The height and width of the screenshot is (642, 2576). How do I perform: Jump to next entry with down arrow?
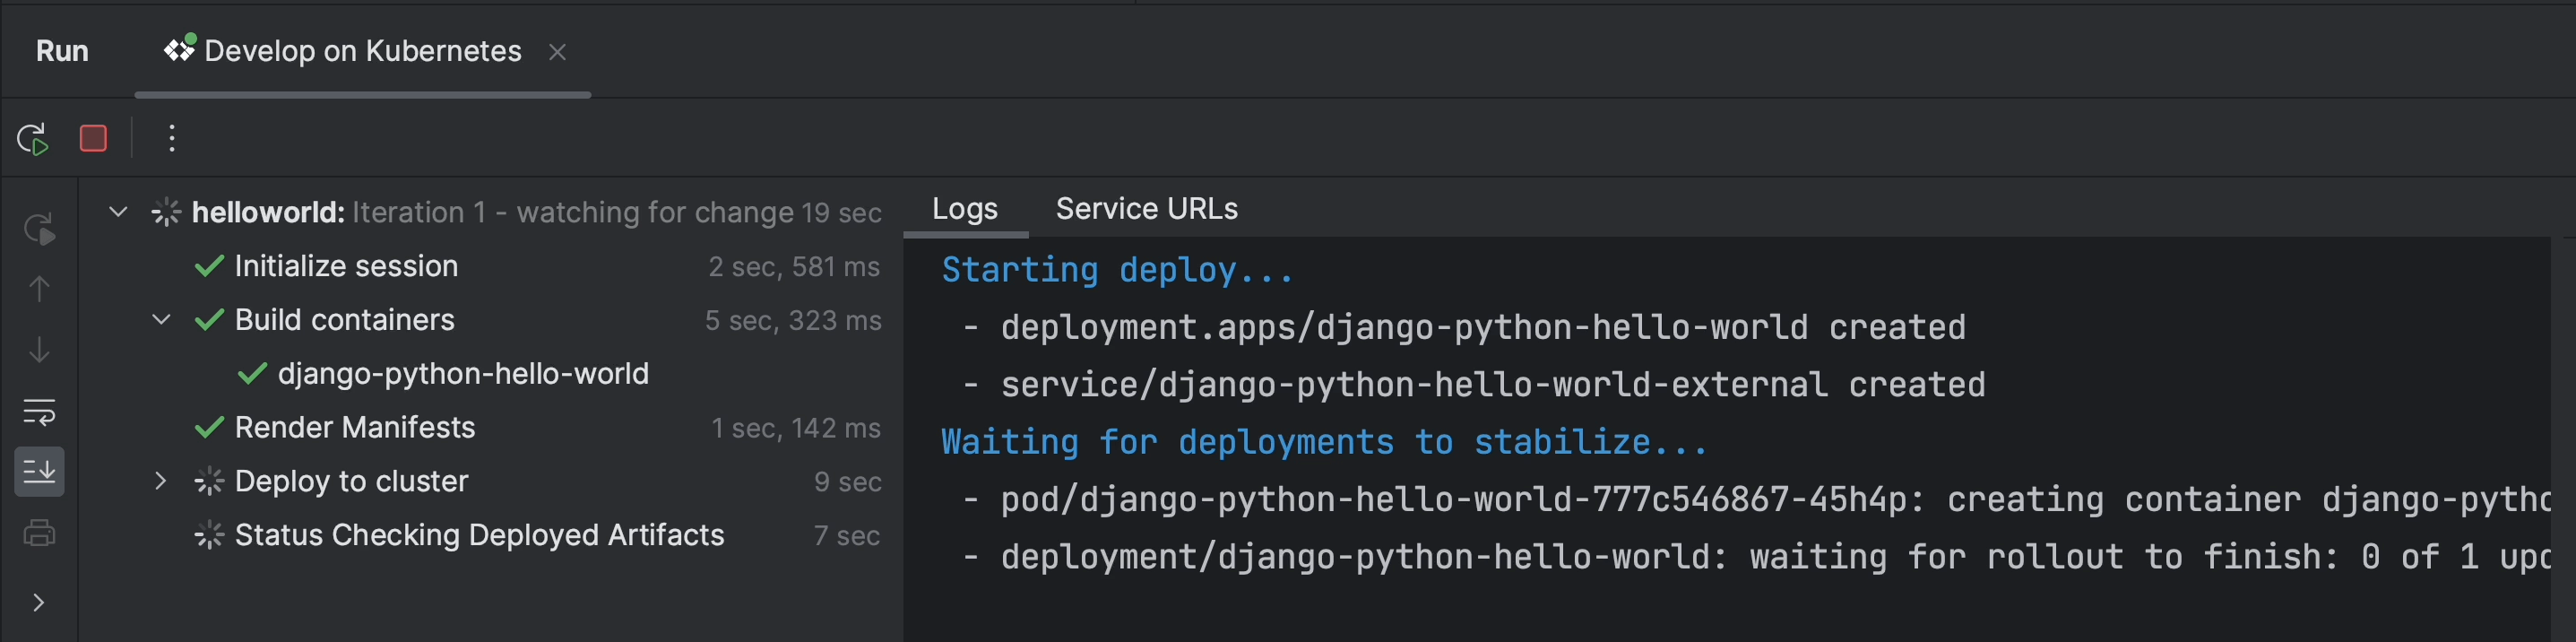pyautogui.click(x=39, y=350)
